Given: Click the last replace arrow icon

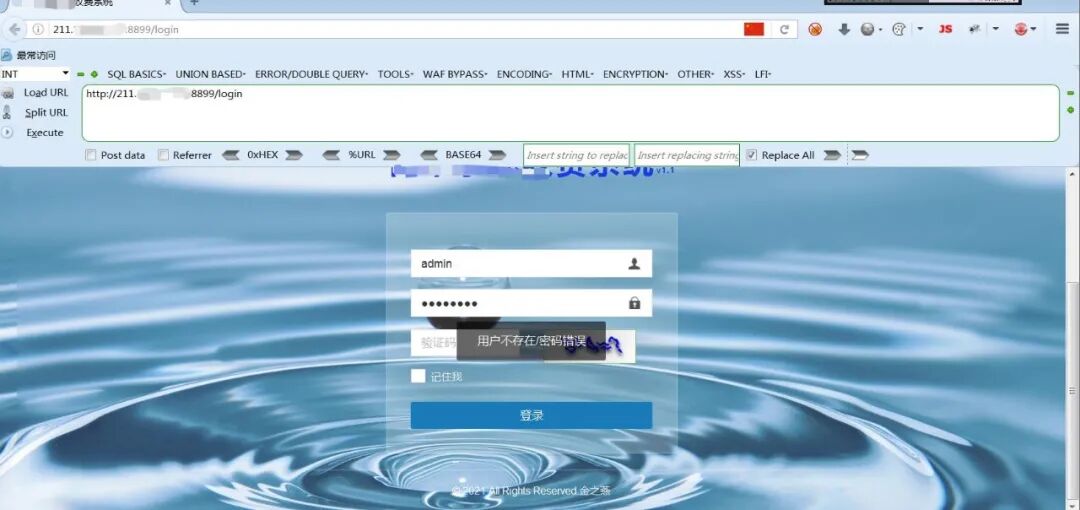Looking at the screenshot, I should [x=860, y=155].
